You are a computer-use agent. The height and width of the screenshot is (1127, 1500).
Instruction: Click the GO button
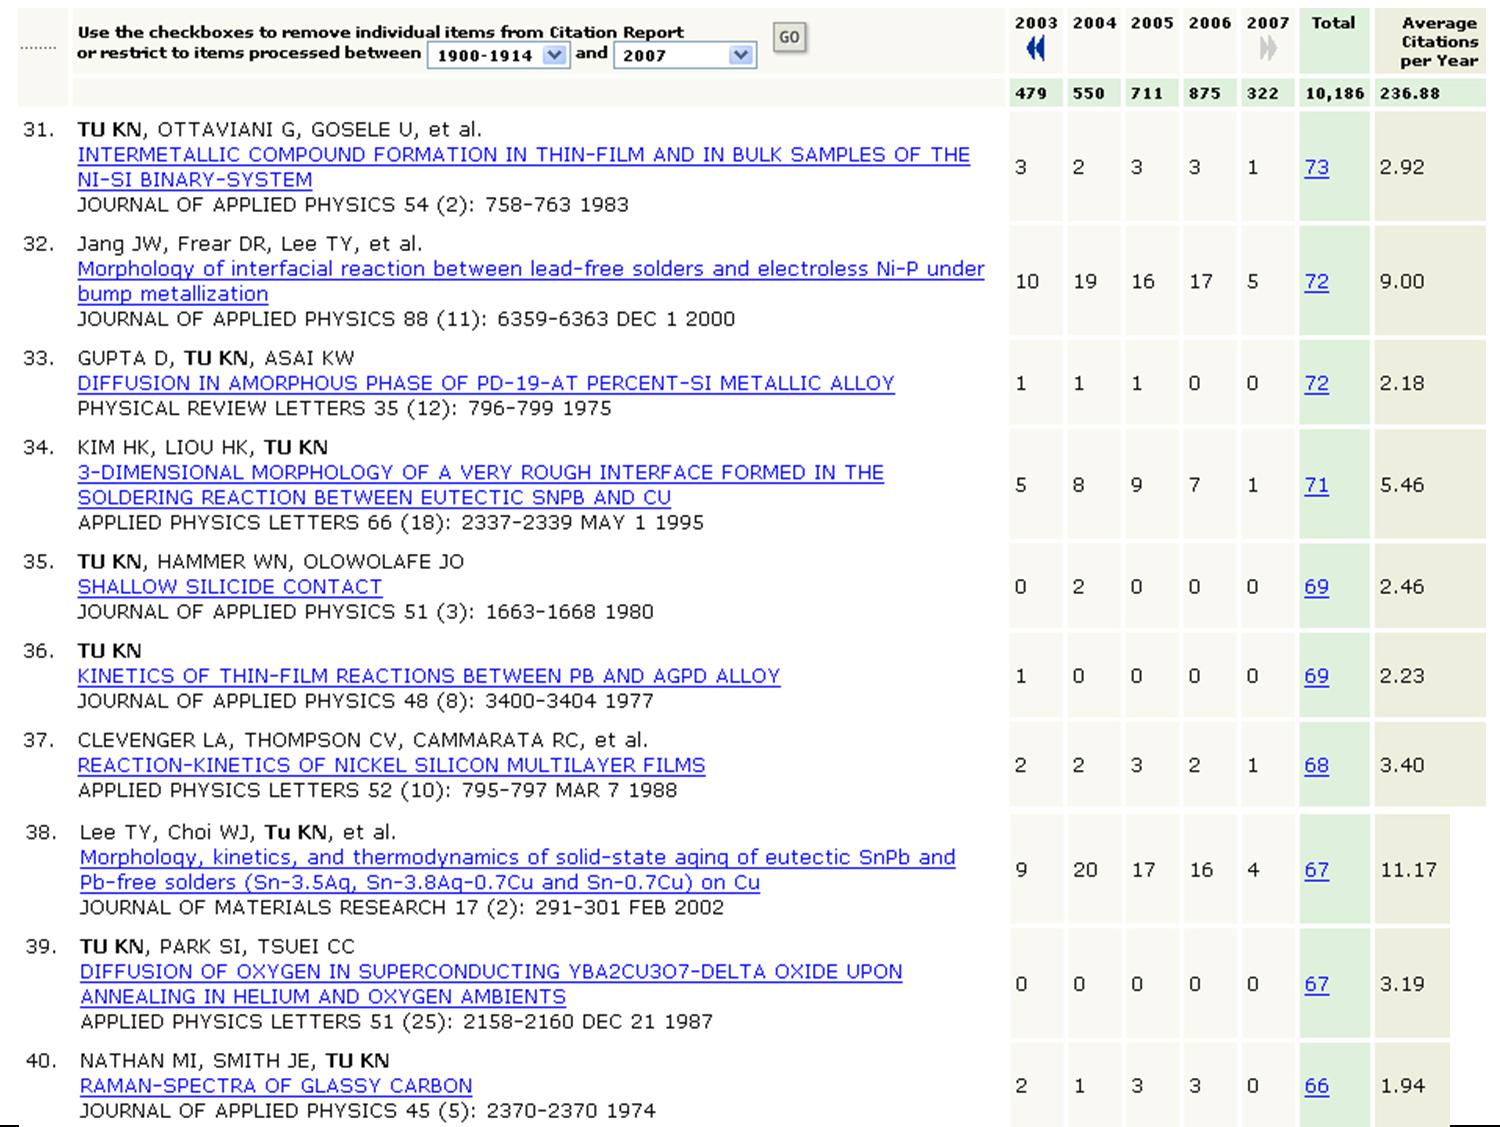coord(789,37)
